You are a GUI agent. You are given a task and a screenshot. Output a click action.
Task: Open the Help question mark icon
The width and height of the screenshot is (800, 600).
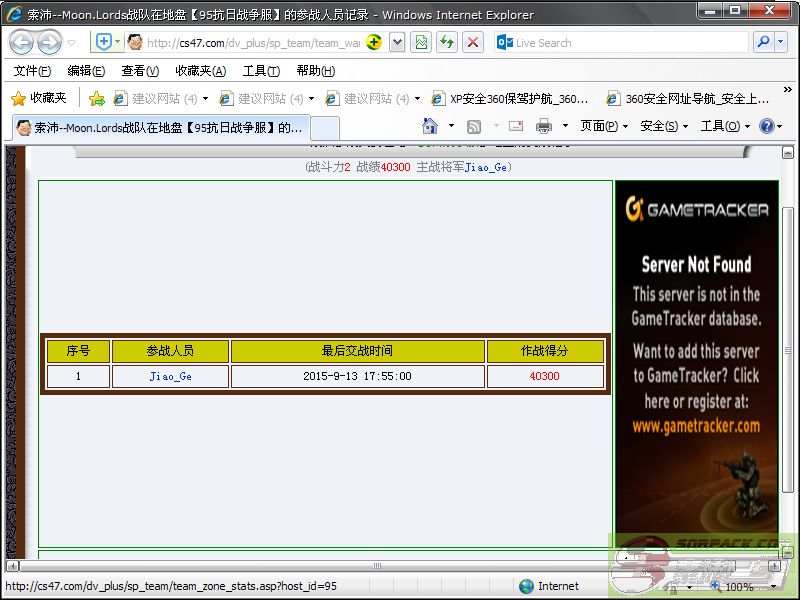pos(767,126)
